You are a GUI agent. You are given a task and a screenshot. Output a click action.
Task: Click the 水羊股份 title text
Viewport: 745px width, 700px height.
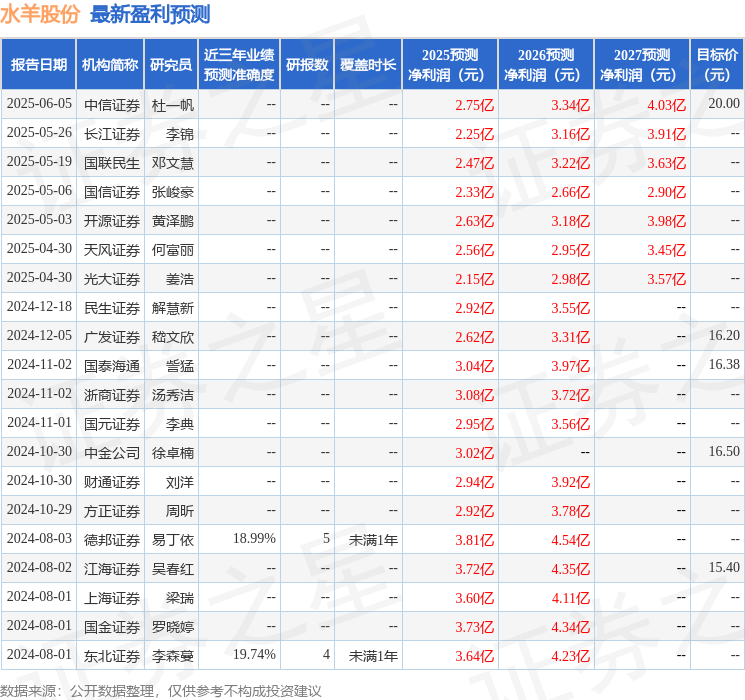click(40, 14)
